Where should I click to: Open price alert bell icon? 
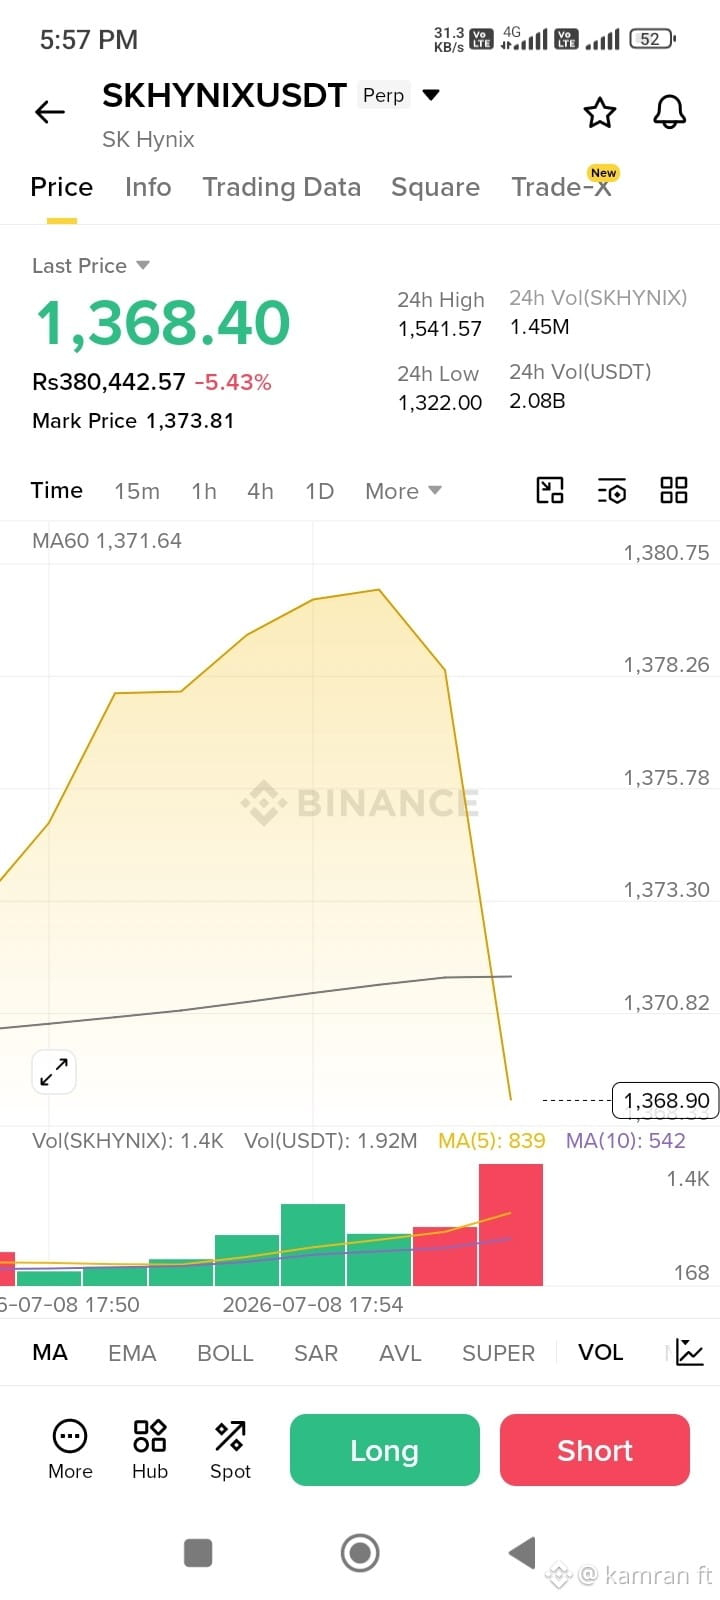670,112
